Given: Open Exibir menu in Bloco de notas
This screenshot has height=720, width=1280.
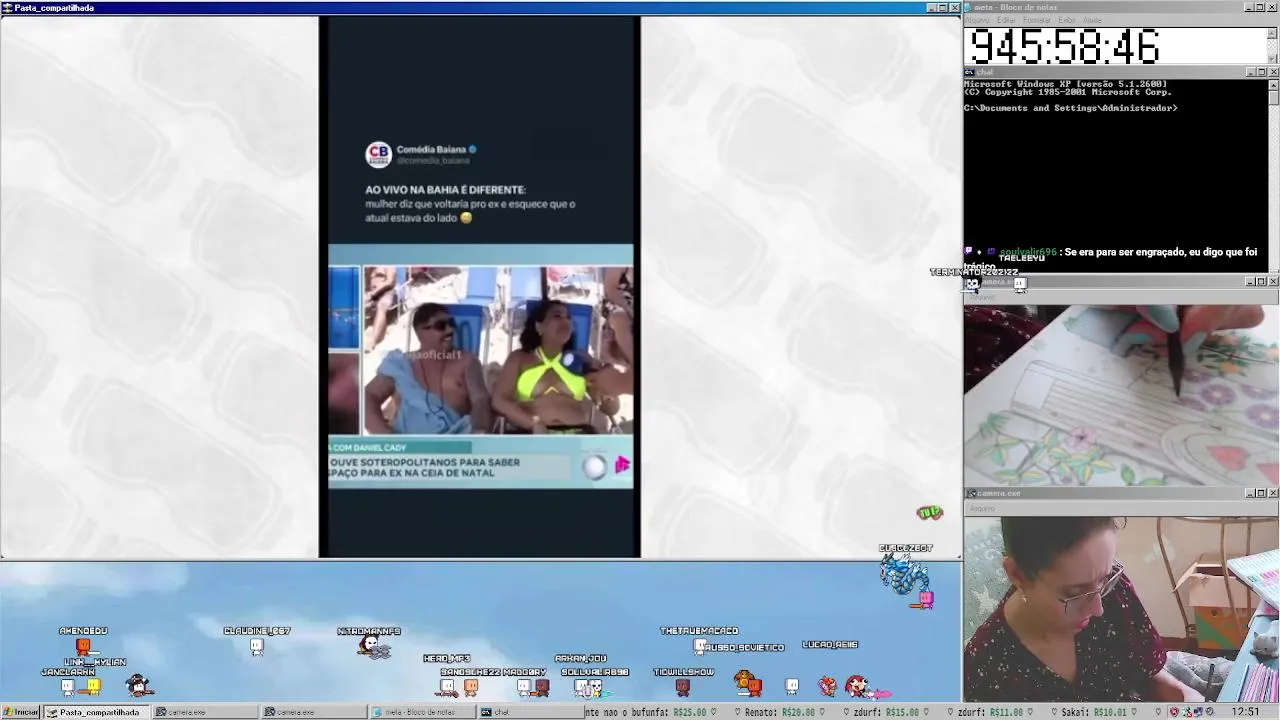Looking at the screenshot, I should (x=1067, y=20).
